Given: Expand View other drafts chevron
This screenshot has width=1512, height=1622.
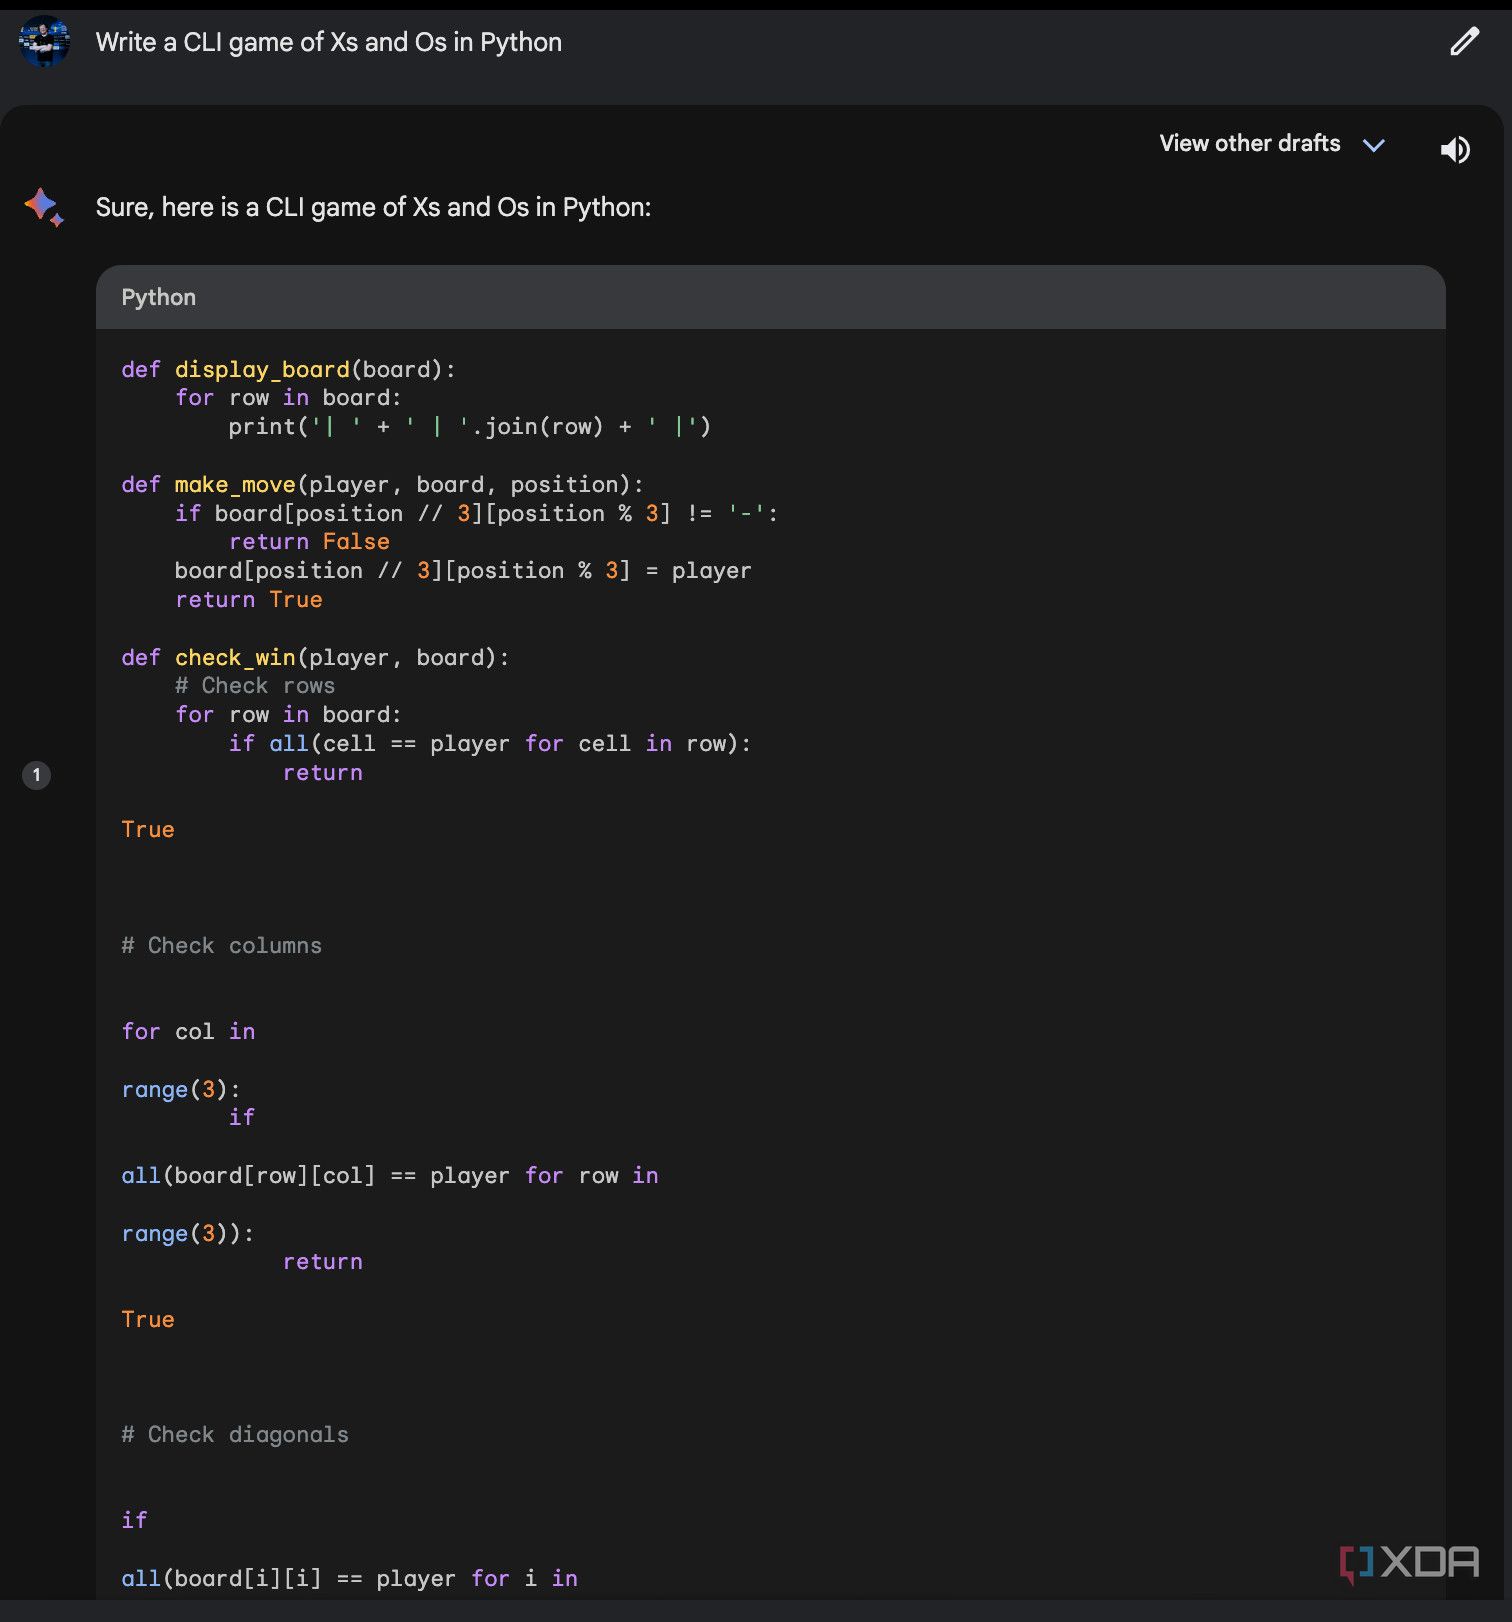Looking at the screenshot, I should coord(1374,145).
